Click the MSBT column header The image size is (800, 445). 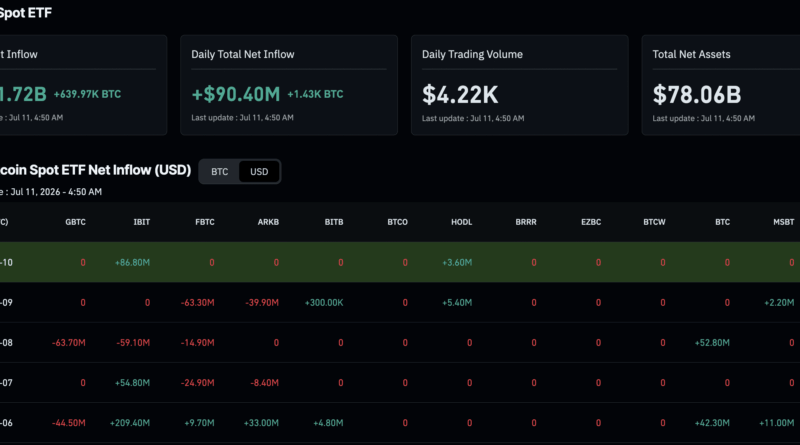click(784, 222)
